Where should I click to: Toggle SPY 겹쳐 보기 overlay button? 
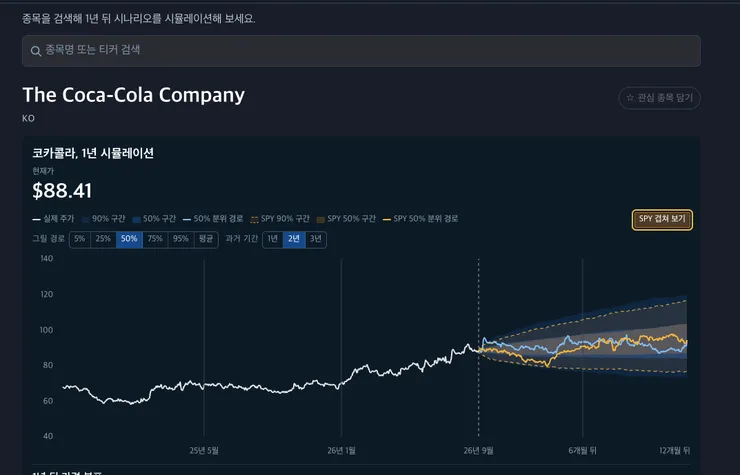coord(662,220)
